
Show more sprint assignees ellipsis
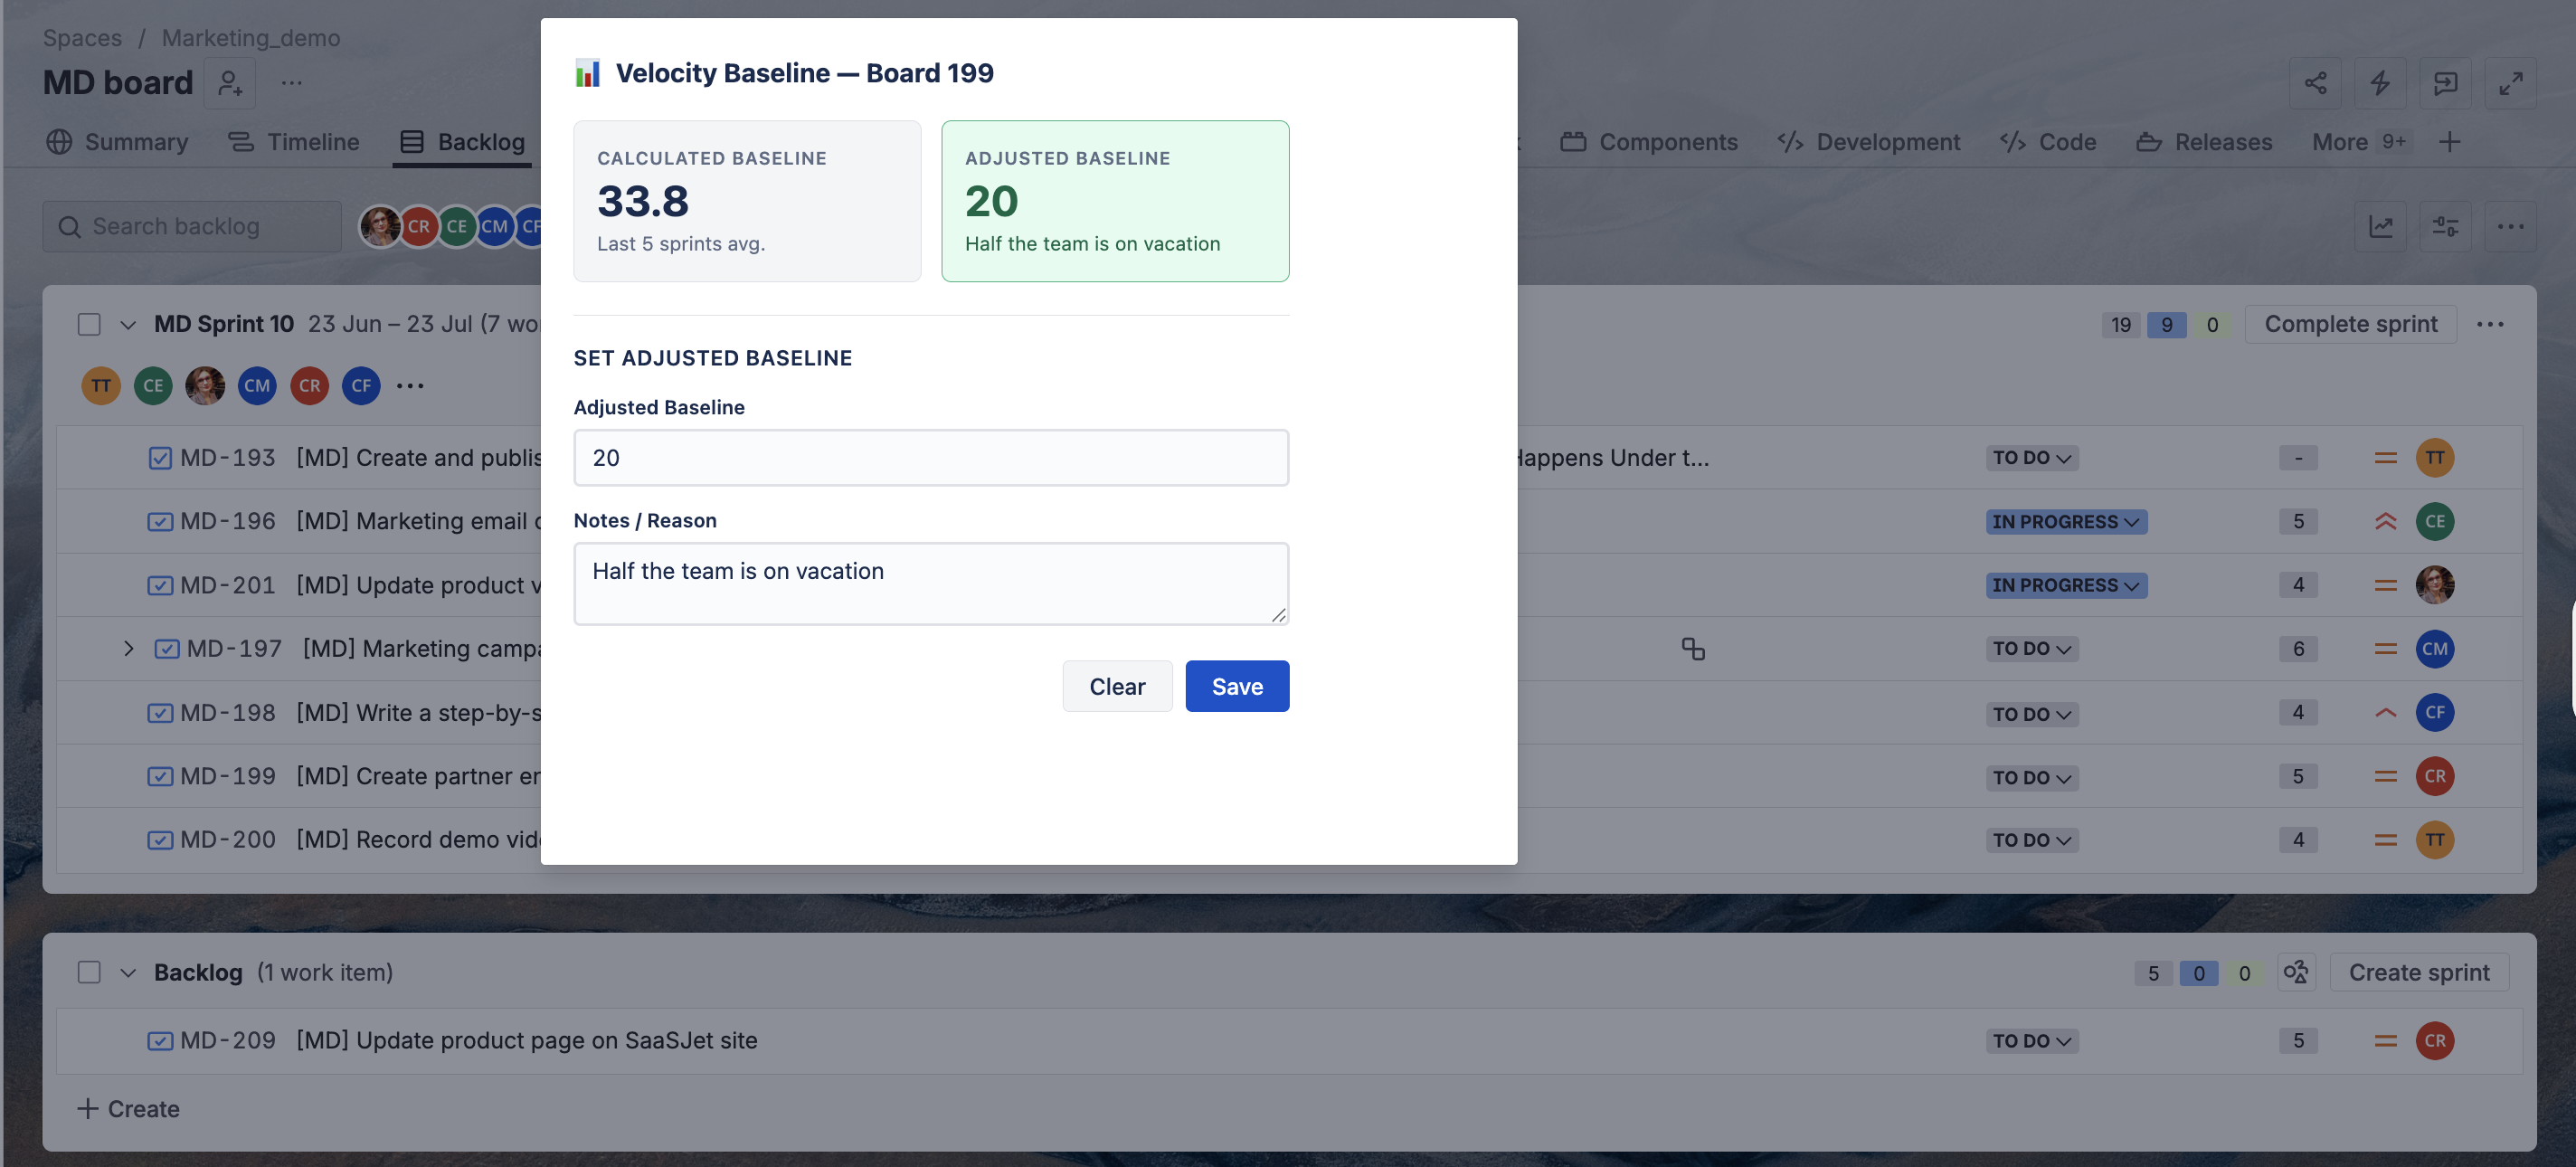(410, 386)
